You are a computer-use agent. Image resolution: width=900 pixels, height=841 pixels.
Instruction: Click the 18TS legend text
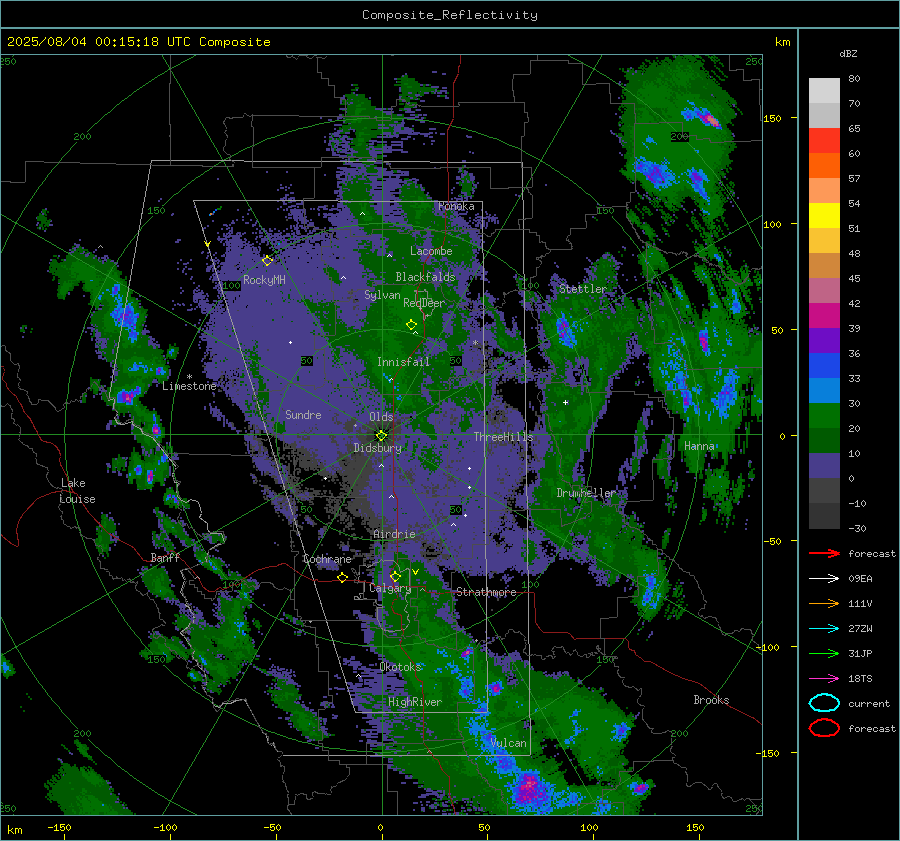click(x=860, y=679)
